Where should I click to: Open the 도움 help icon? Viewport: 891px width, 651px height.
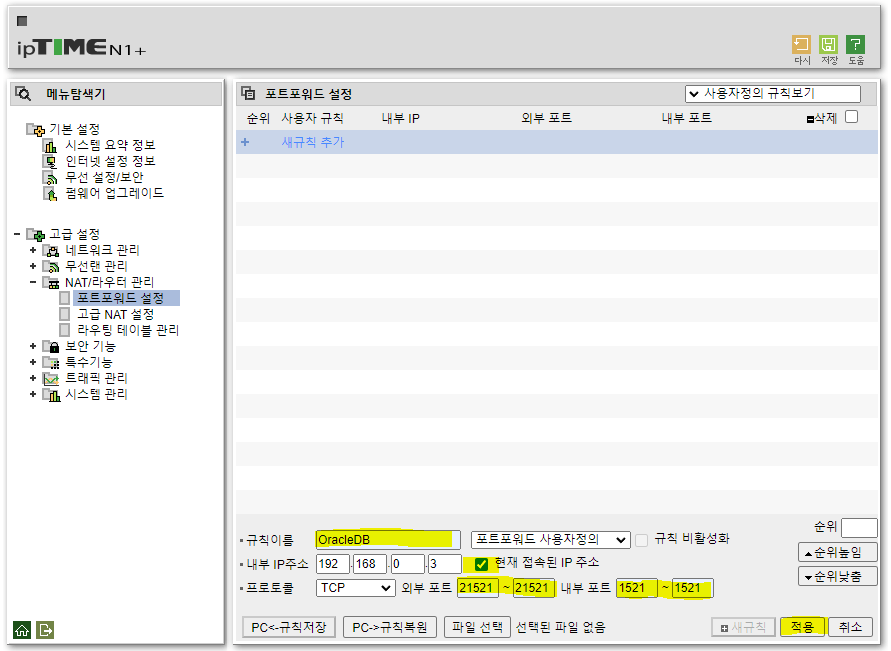click(x=856, y=44)
